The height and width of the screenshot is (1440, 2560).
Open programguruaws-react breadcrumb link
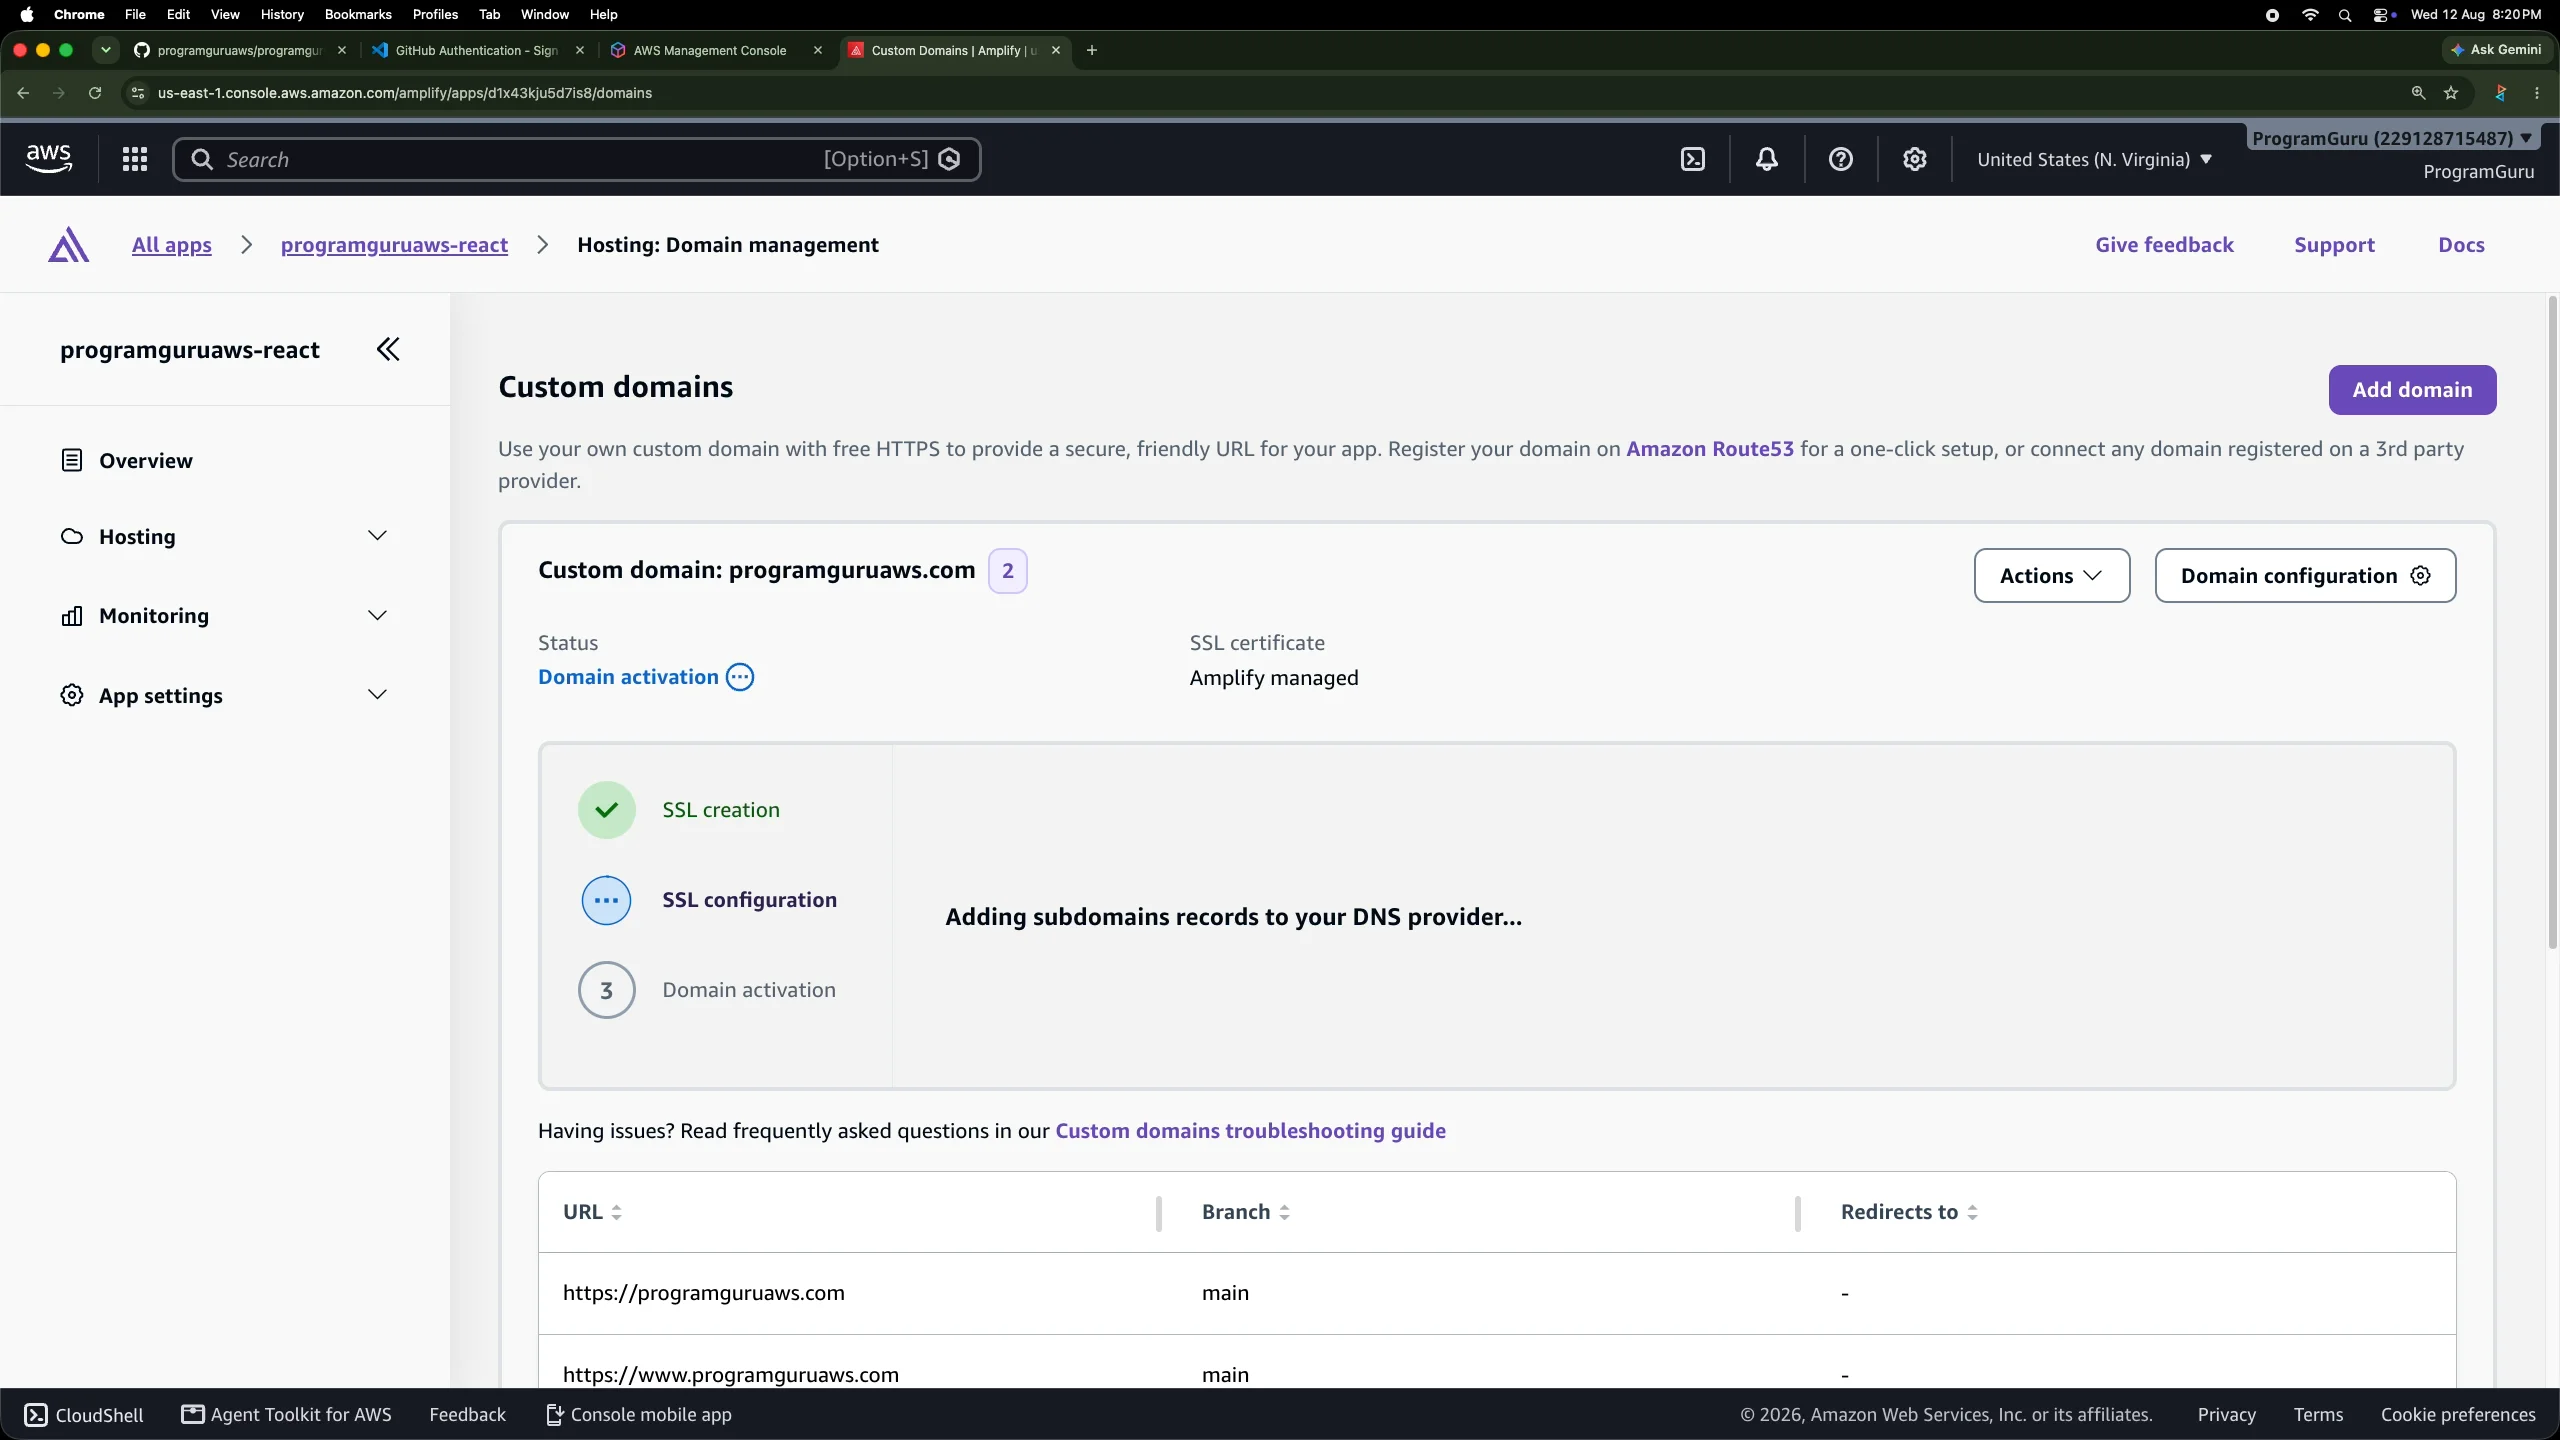coord(394,245)
